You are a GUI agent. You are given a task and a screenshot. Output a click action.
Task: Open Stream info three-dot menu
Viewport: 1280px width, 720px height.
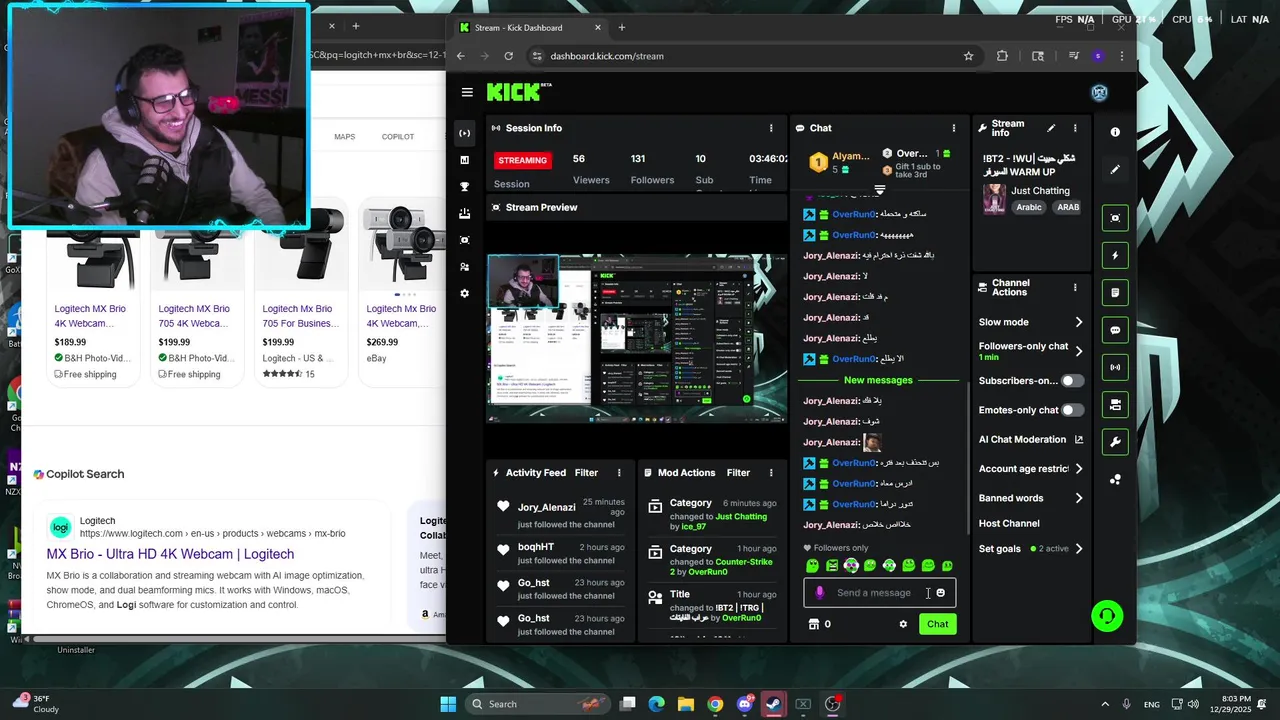pyautogui.click(x=1075, y=128)
